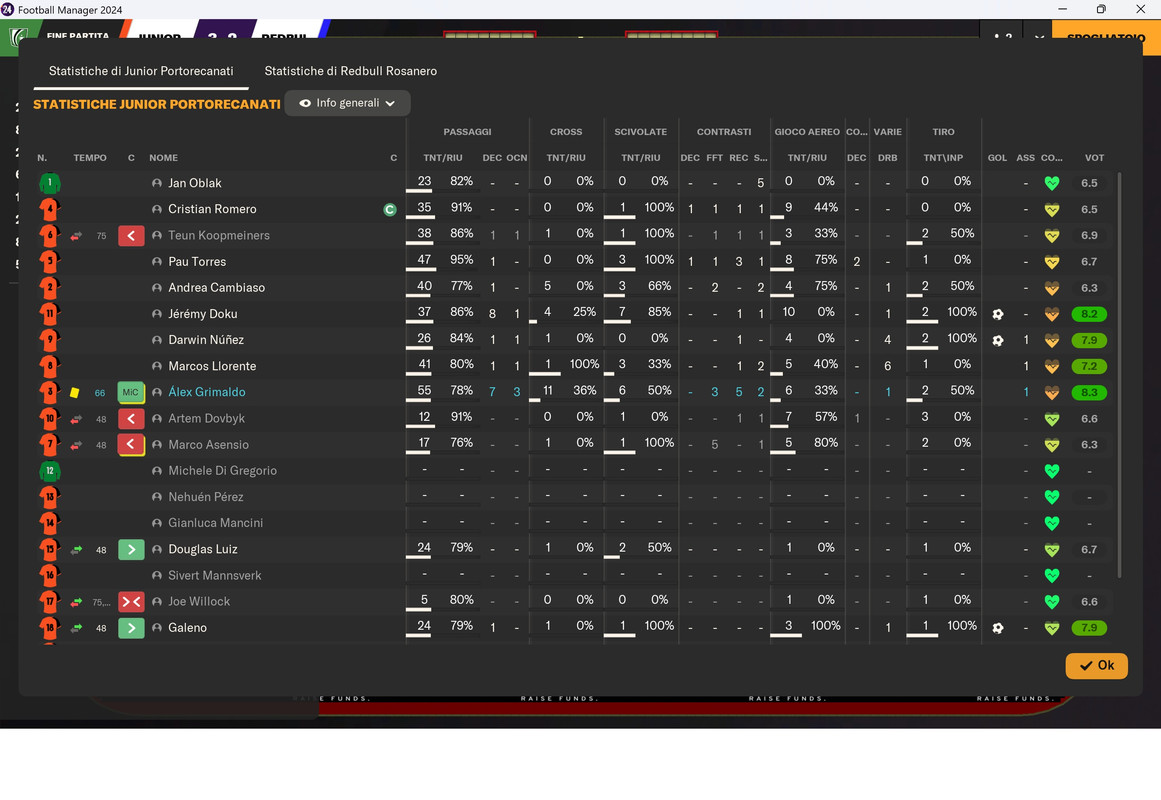Sort by the VOT rating column header
The image size is (1161, 800).
point(1094,158)
